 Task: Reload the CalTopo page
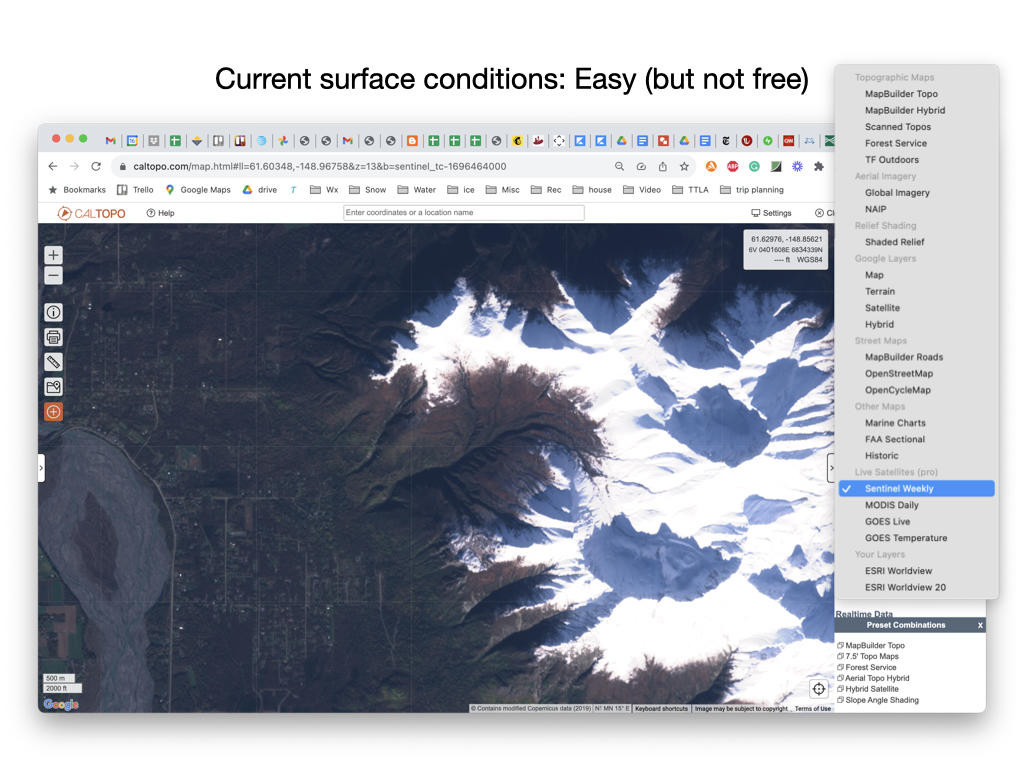click(x=96, y=167)
